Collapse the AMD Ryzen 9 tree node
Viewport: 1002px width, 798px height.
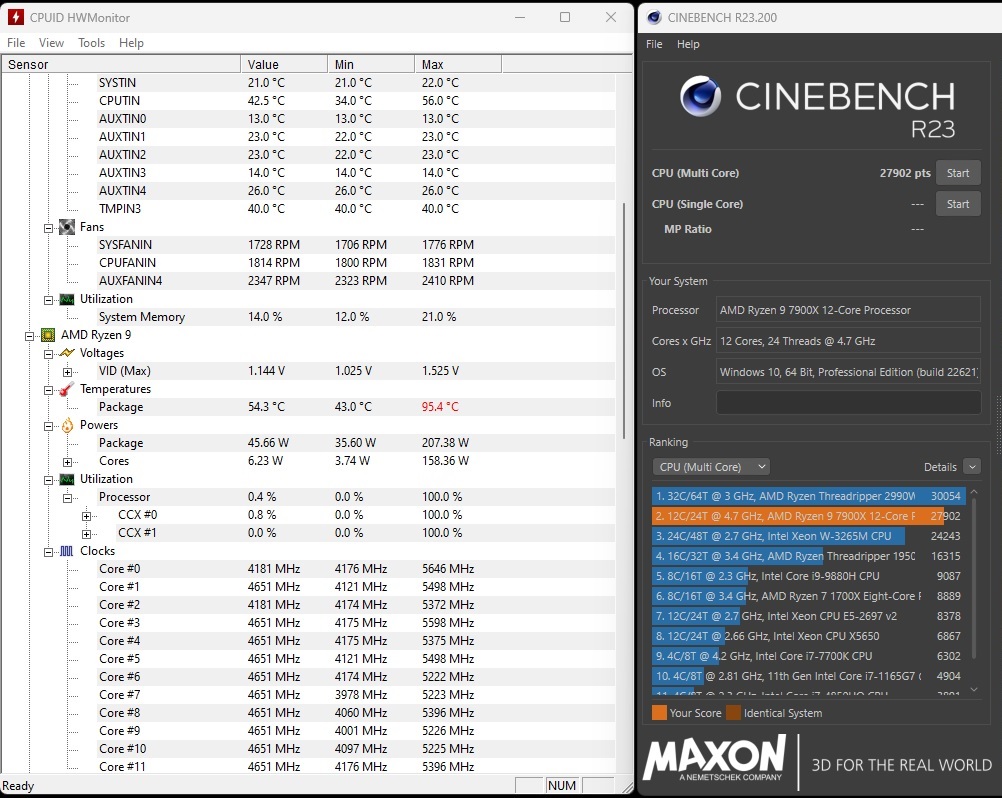(29, 335)
